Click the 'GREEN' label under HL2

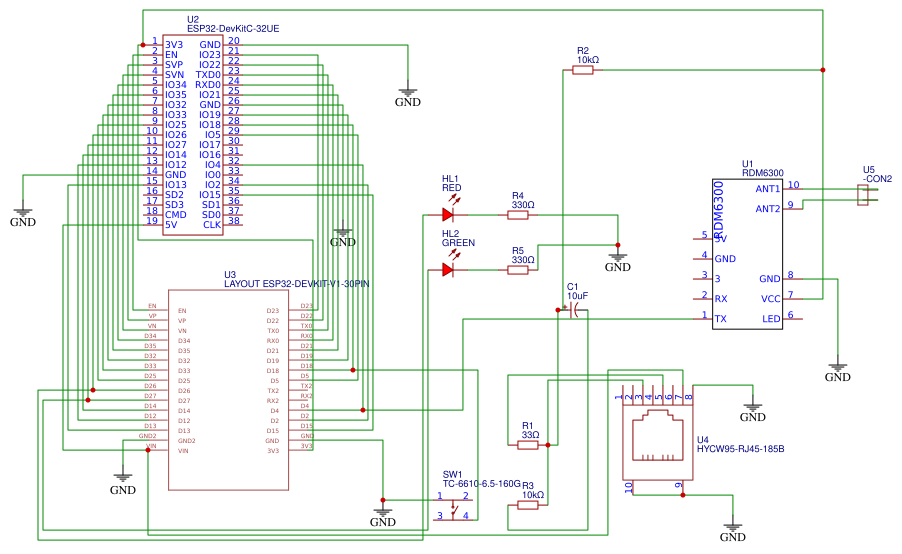[x=458, y=243]
